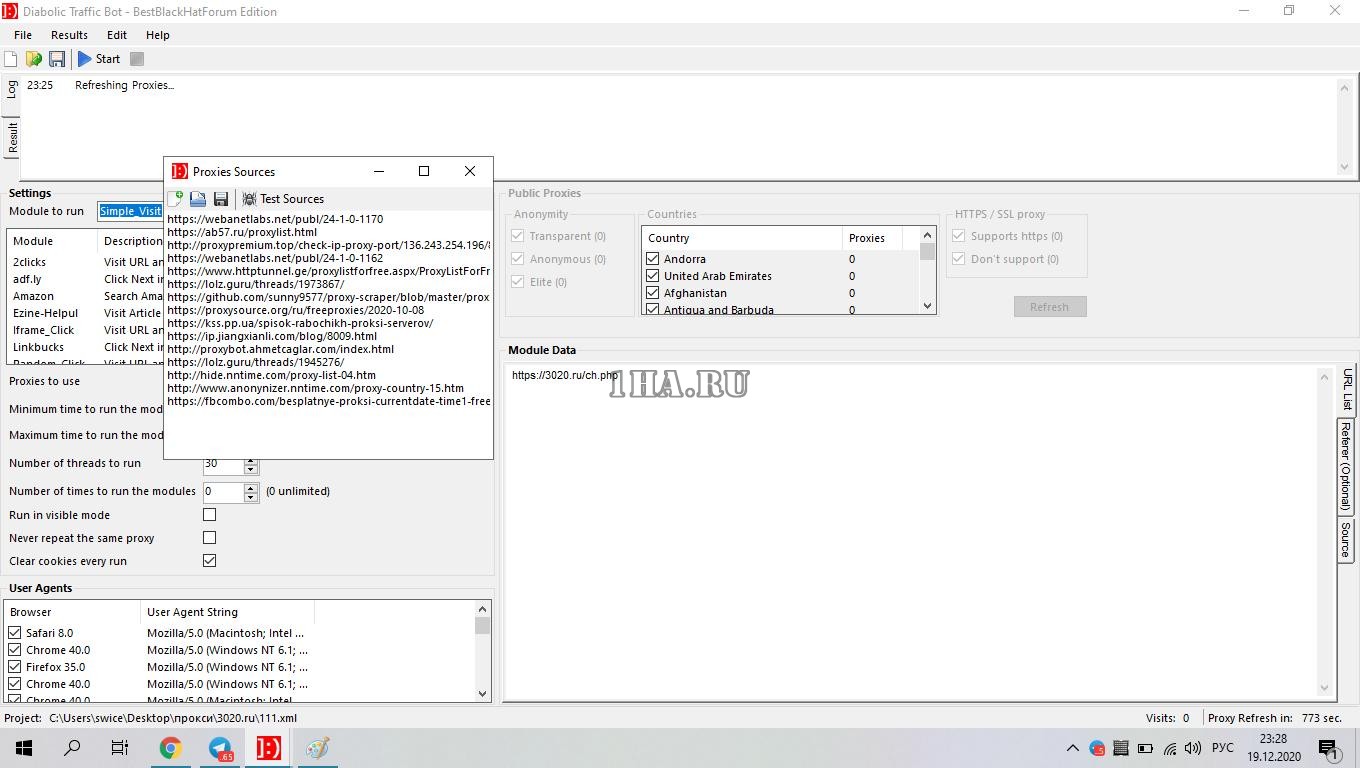
Task: Increase Number of threads with the up arrow
Action: 250,459
